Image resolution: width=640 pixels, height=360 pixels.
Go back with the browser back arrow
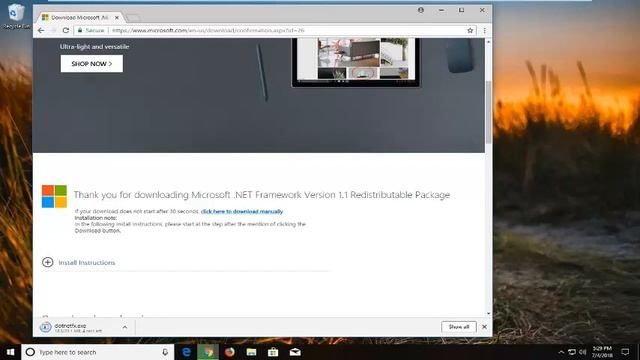(41, 30)
